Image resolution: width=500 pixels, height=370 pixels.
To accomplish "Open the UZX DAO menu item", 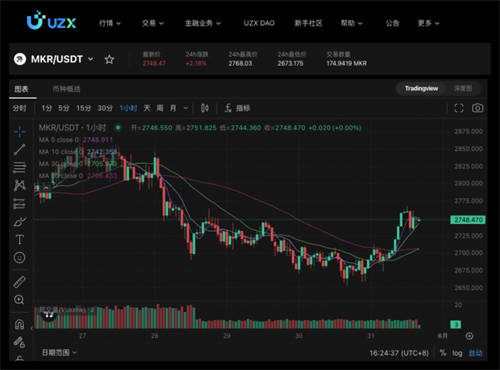I will pyautogui.click(x=259, y=23).
